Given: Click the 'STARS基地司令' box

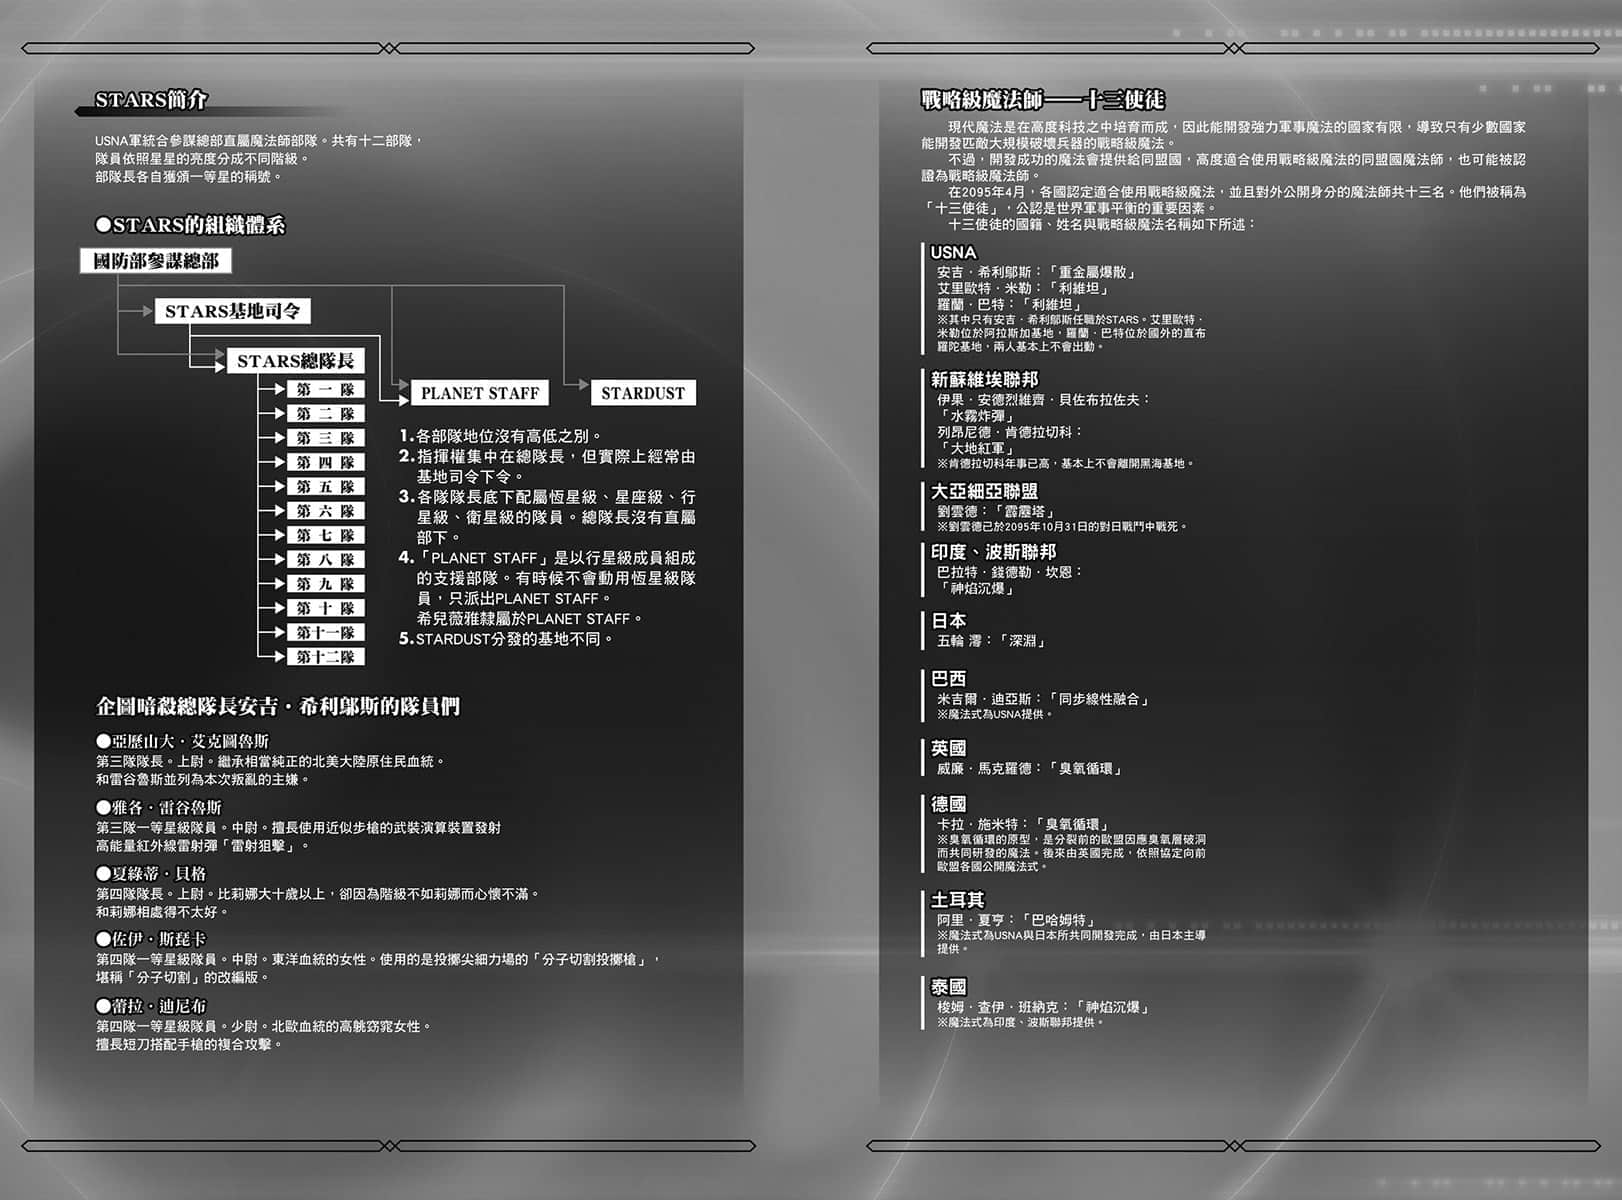Looking at the screenshot, I should coord(233,311).
